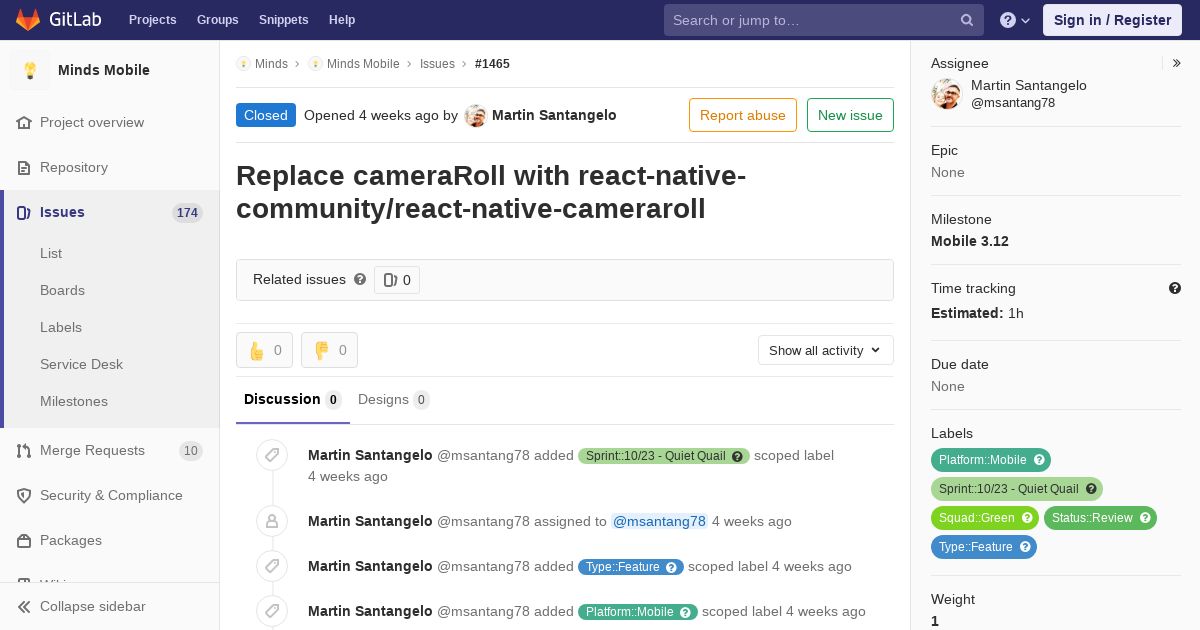Click the user icon beside assigned activity

(272, 521)
